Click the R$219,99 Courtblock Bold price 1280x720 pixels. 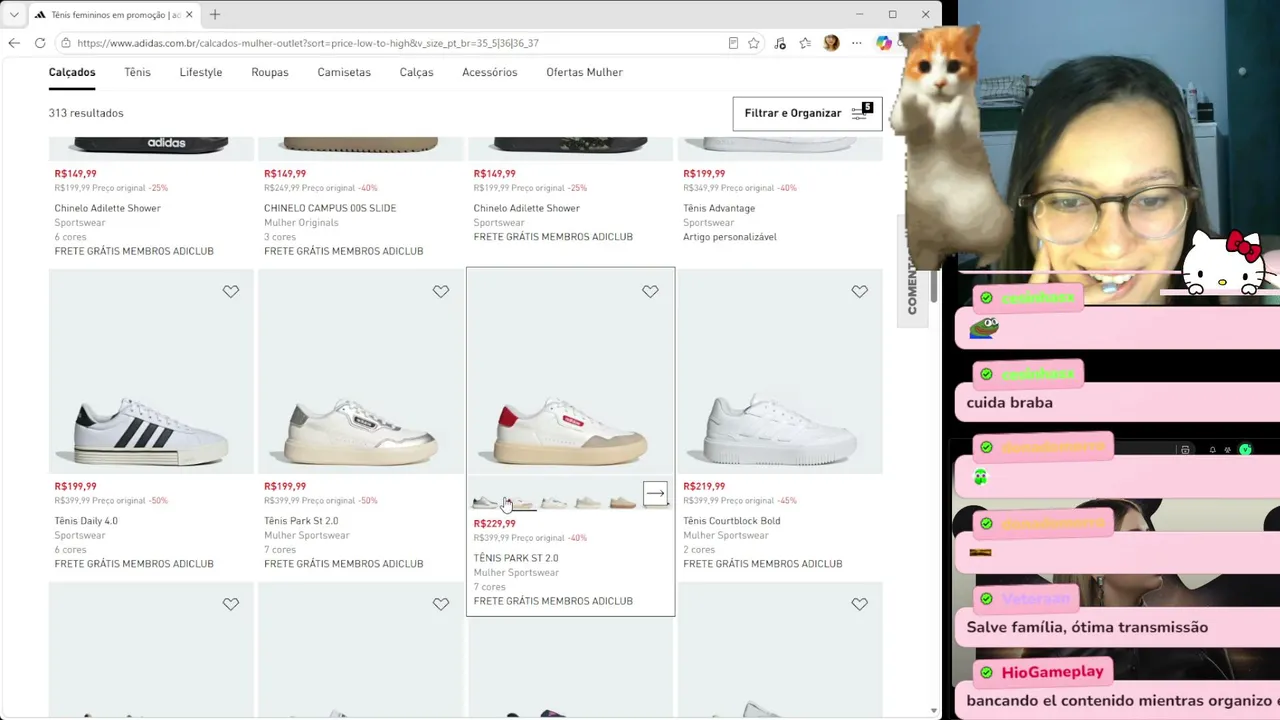point(704,486)
